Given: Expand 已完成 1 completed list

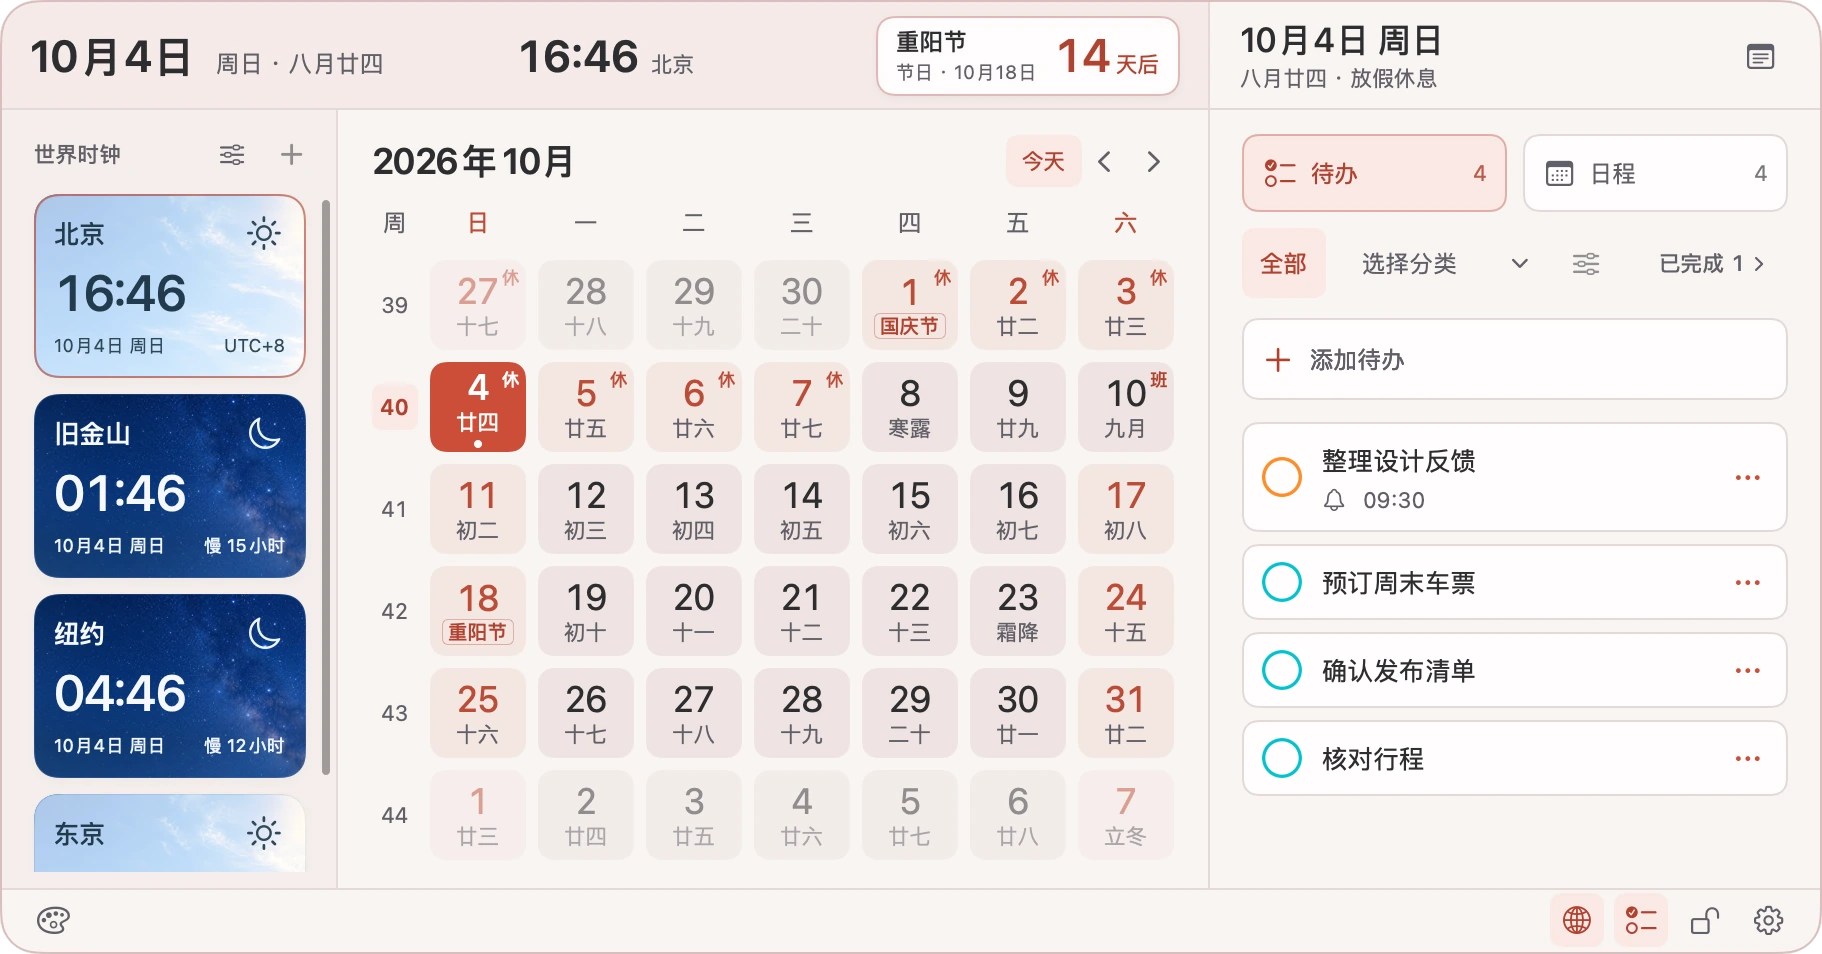Looking at the screenshot, I should click(1712, 264).
